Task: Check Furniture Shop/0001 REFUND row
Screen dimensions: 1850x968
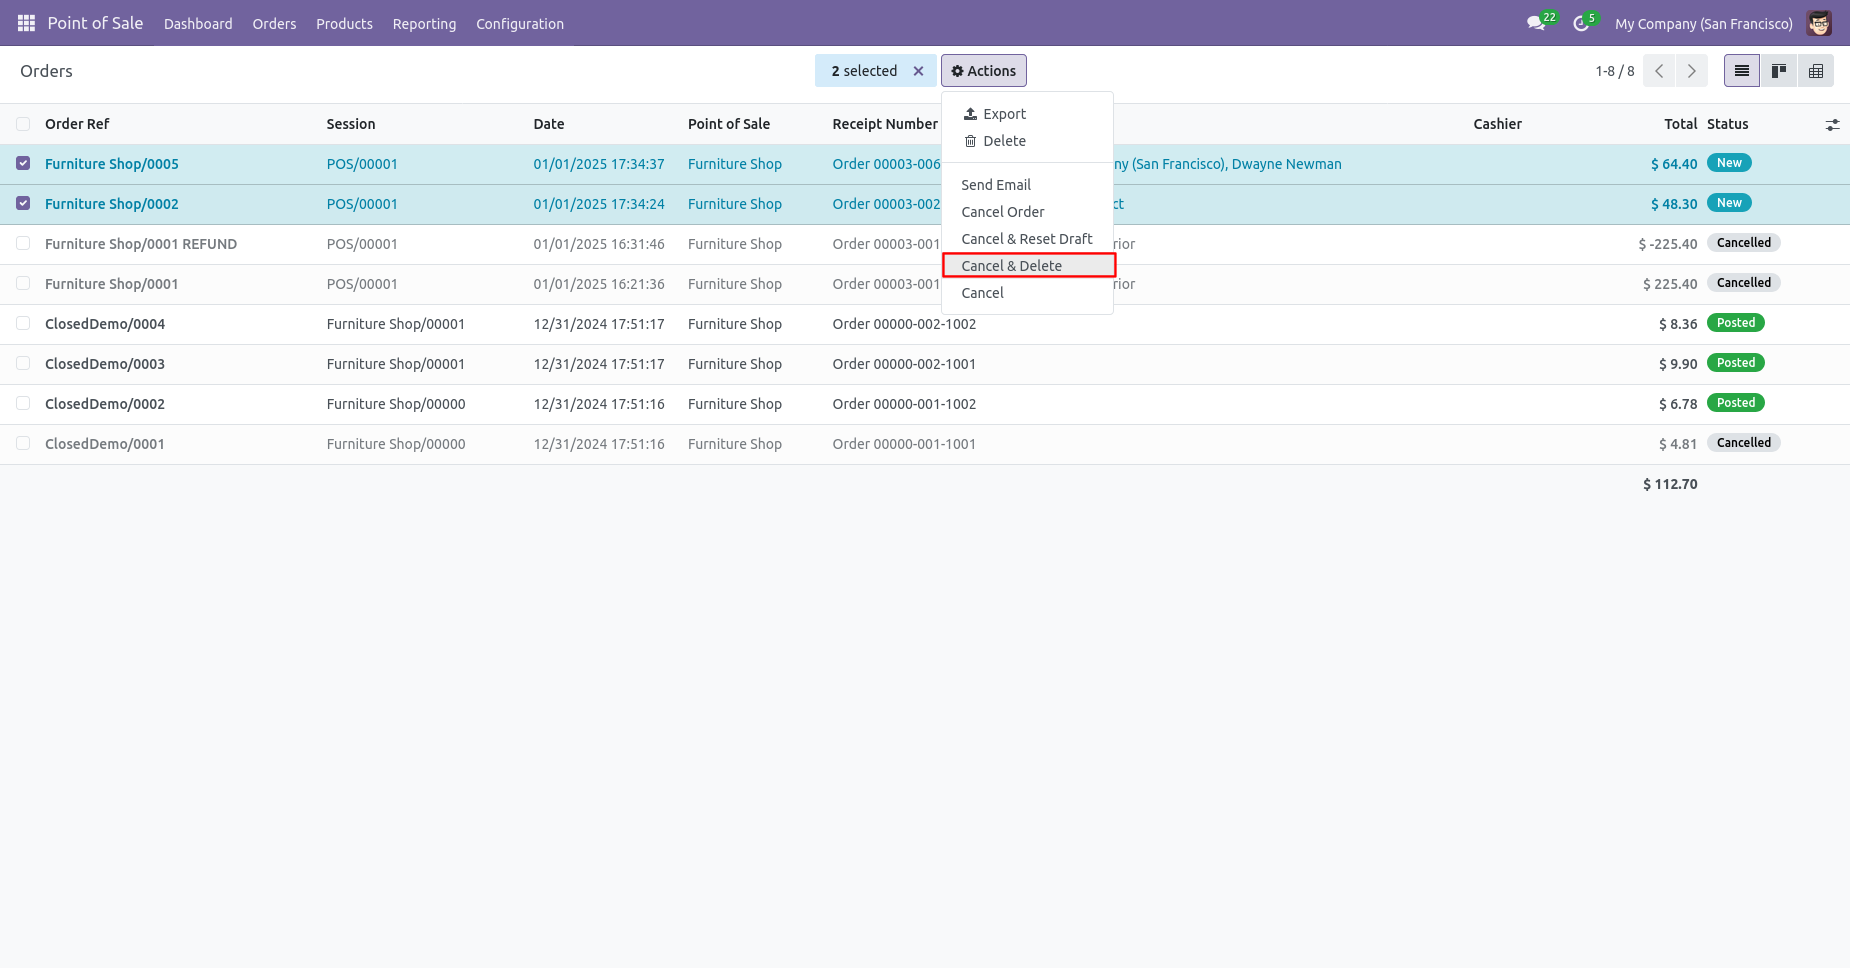Action: tap(23, 243)
